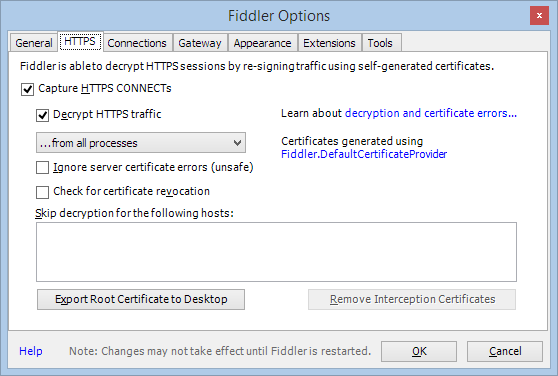Open decryption and certificate errors link

point(431,113)
